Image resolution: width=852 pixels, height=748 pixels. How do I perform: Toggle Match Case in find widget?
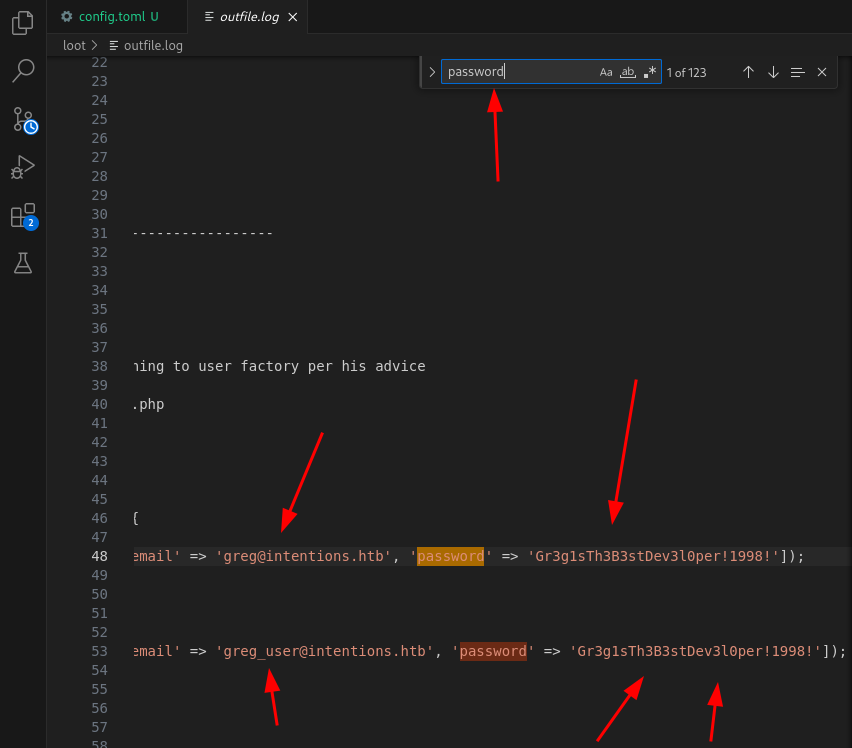[606, 72]
